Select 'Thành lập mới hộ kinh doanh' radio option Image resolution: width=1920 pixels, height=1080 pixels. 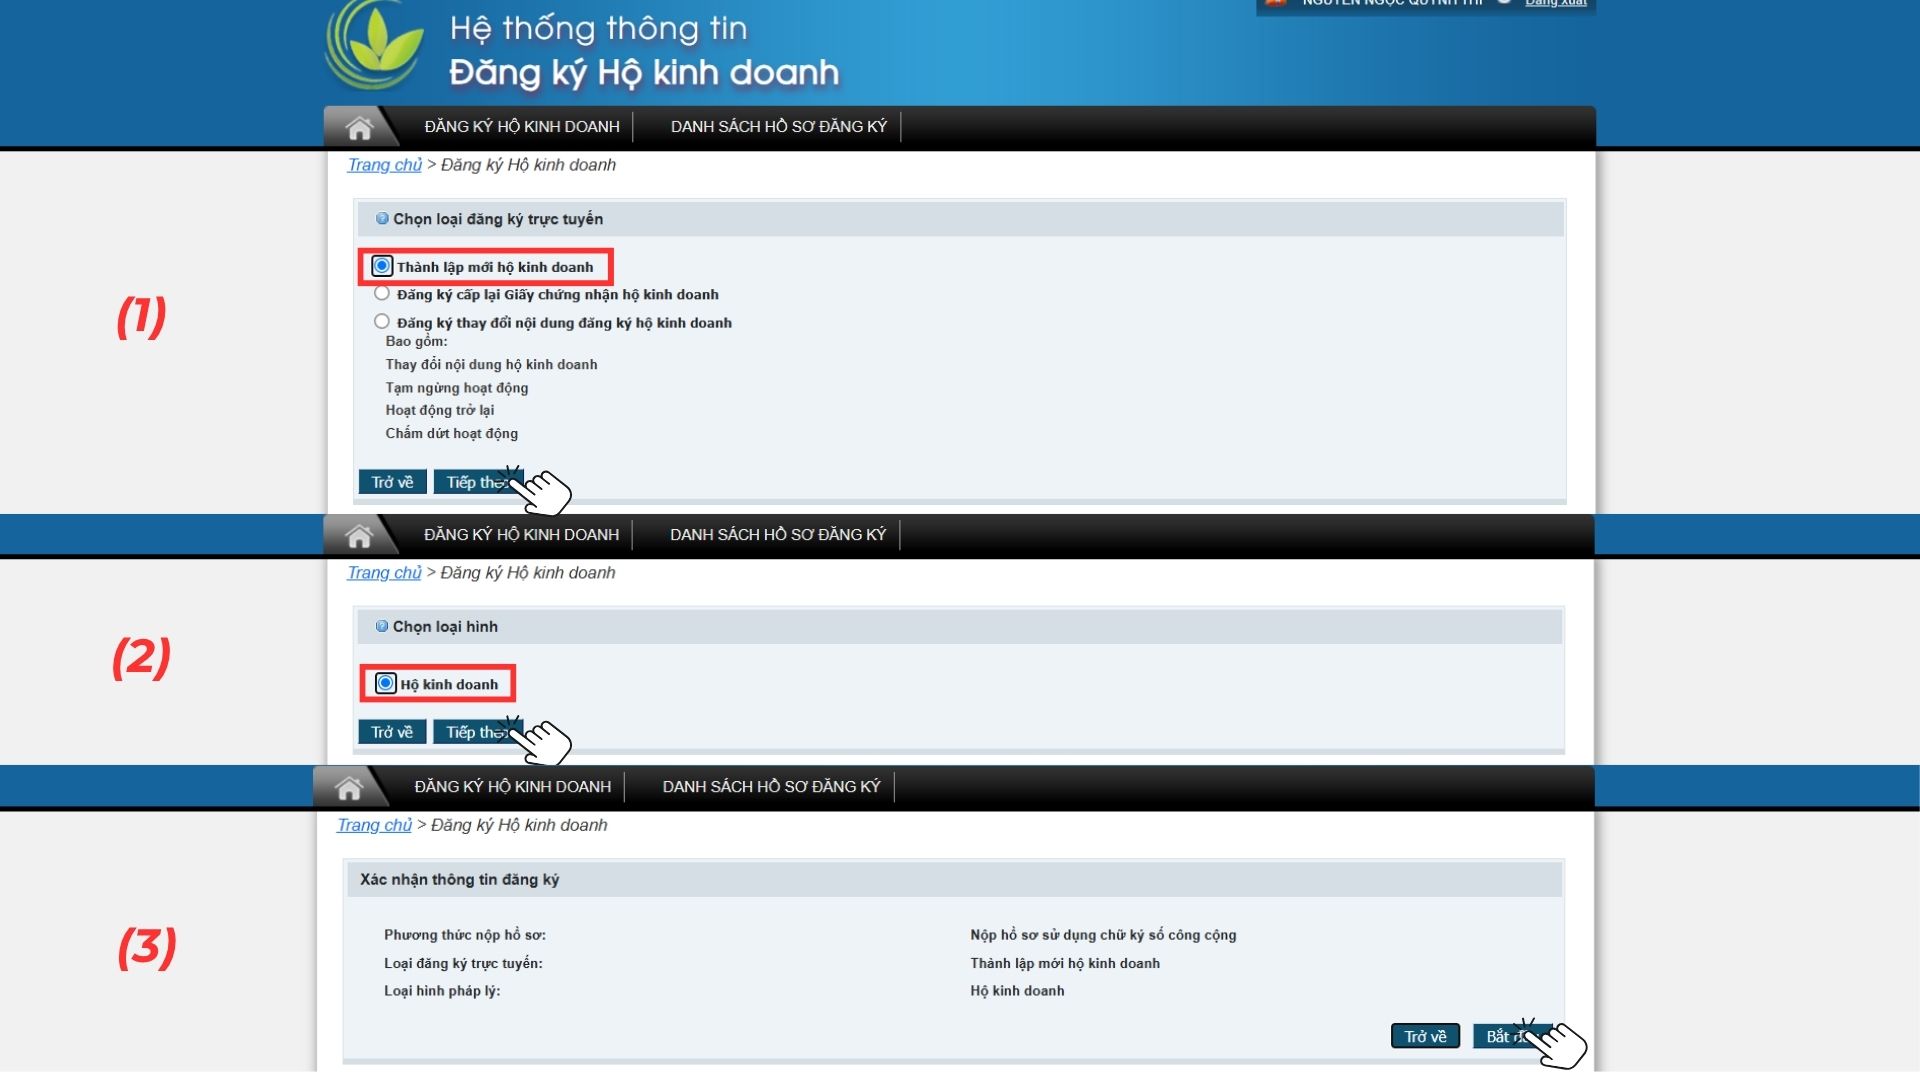[x=382, y=266]
